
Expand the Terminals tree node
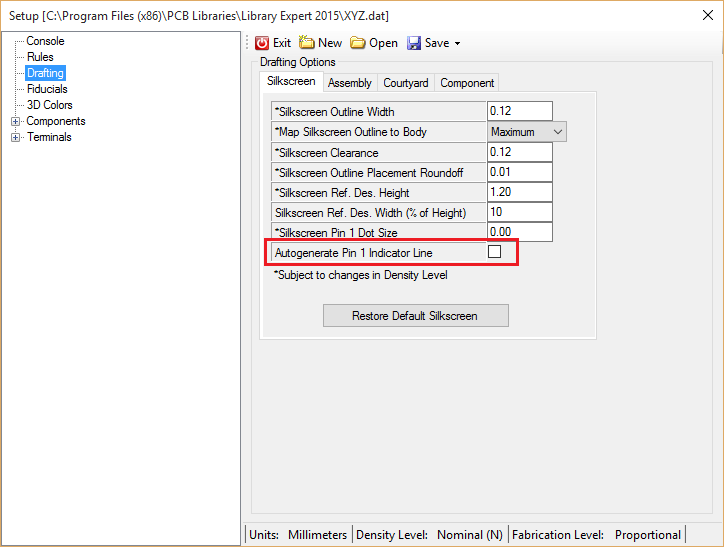click(x=15, y=137)
